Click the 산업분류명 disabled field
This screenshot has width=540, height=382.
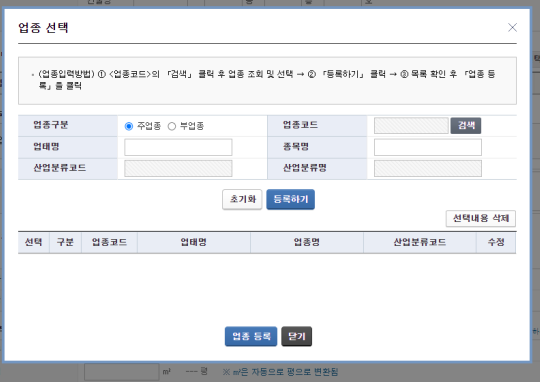(x=428, y=168)
